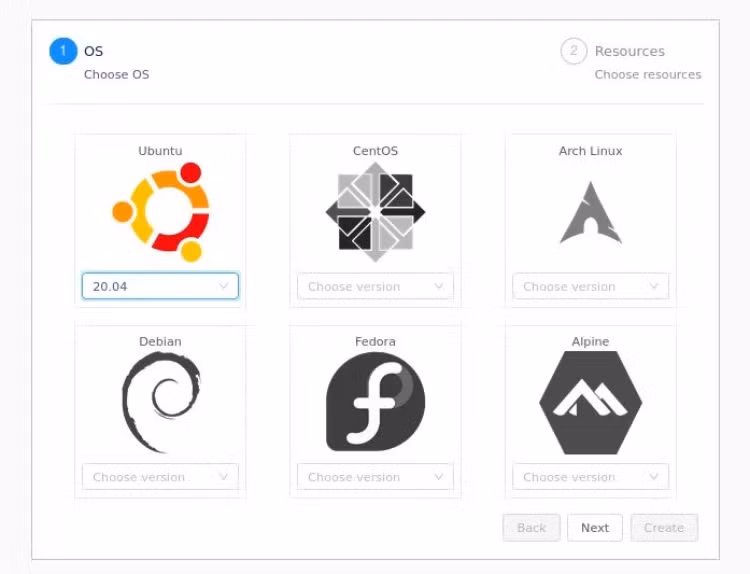Image resolution: width=750 pixels, height=574 pixels.
Task: Click the Back button
Action: 531,528
